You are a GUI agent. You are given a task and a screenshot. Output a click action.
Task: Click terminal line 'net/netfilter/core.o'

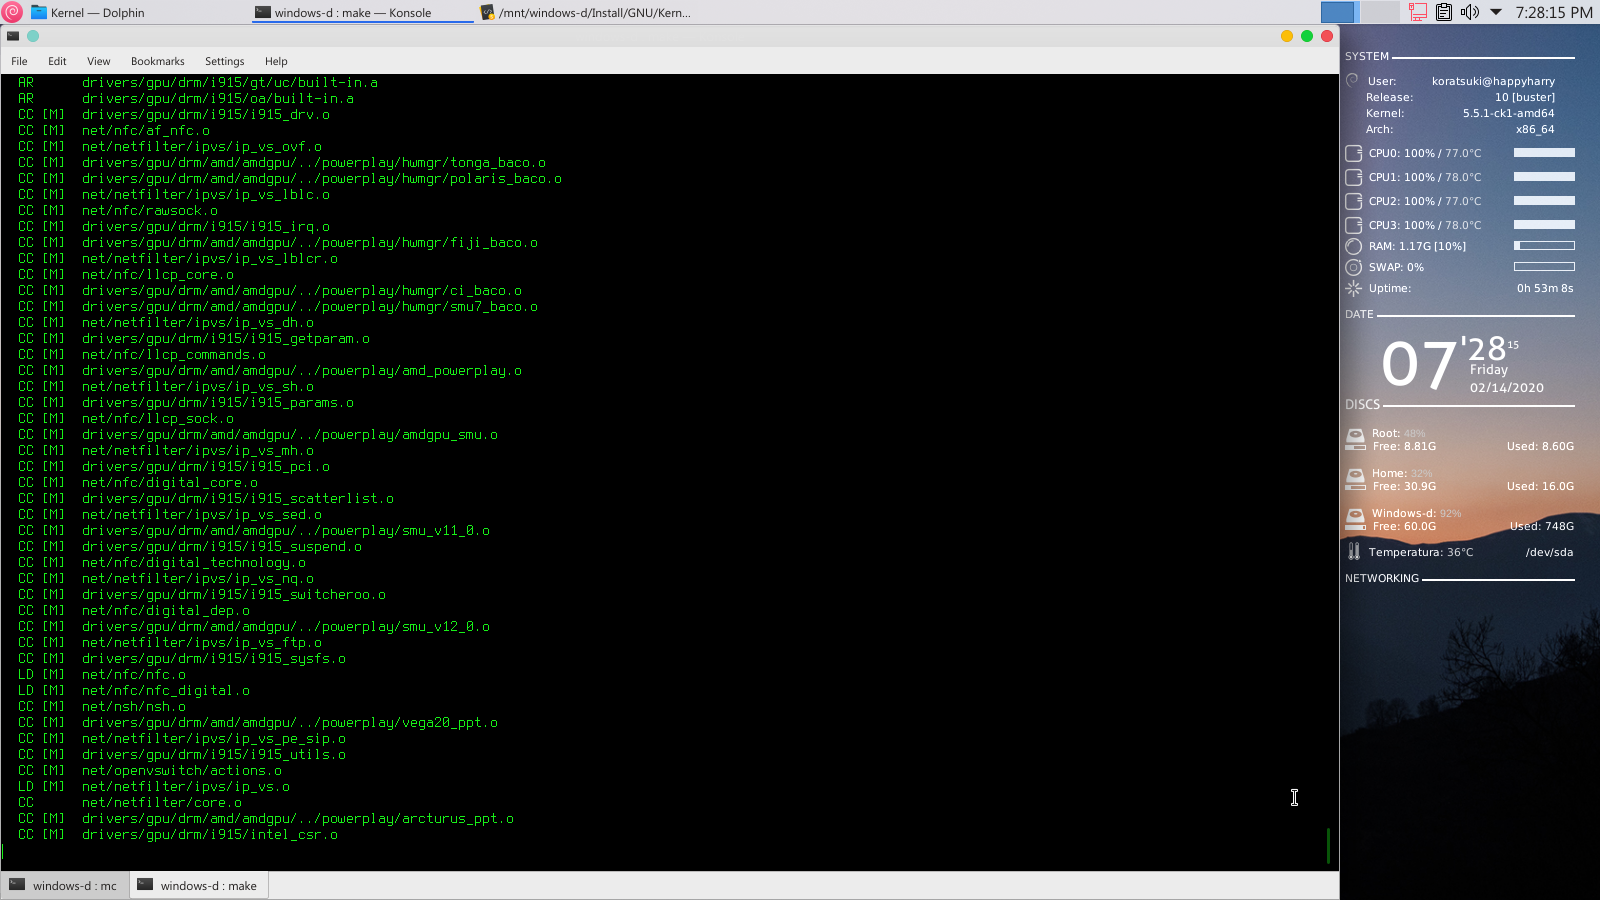click(x=162, y=802)
